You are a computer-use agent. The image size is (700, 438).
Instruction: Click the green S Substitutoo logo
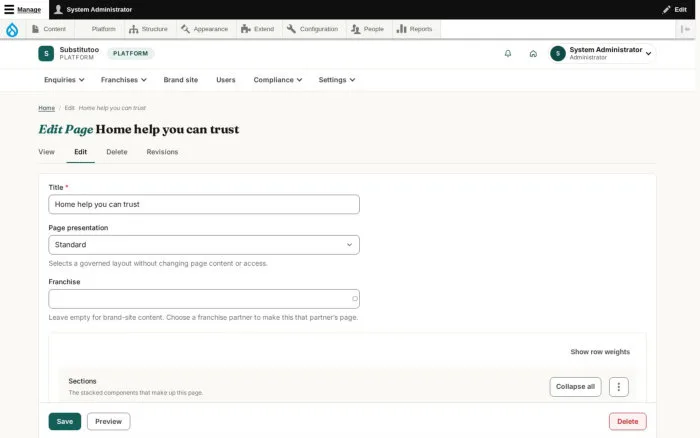pos(46,54)
